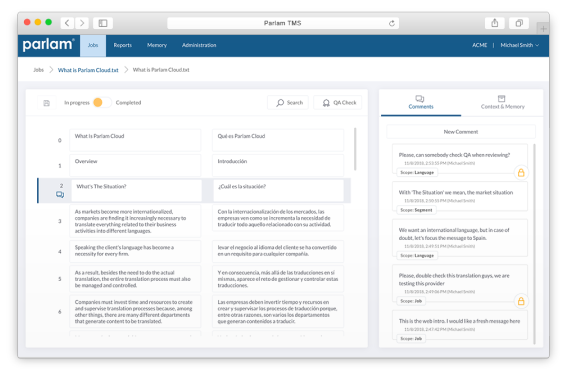
Task: Edit translation 'Introducción'
Action: coord(278,166)
